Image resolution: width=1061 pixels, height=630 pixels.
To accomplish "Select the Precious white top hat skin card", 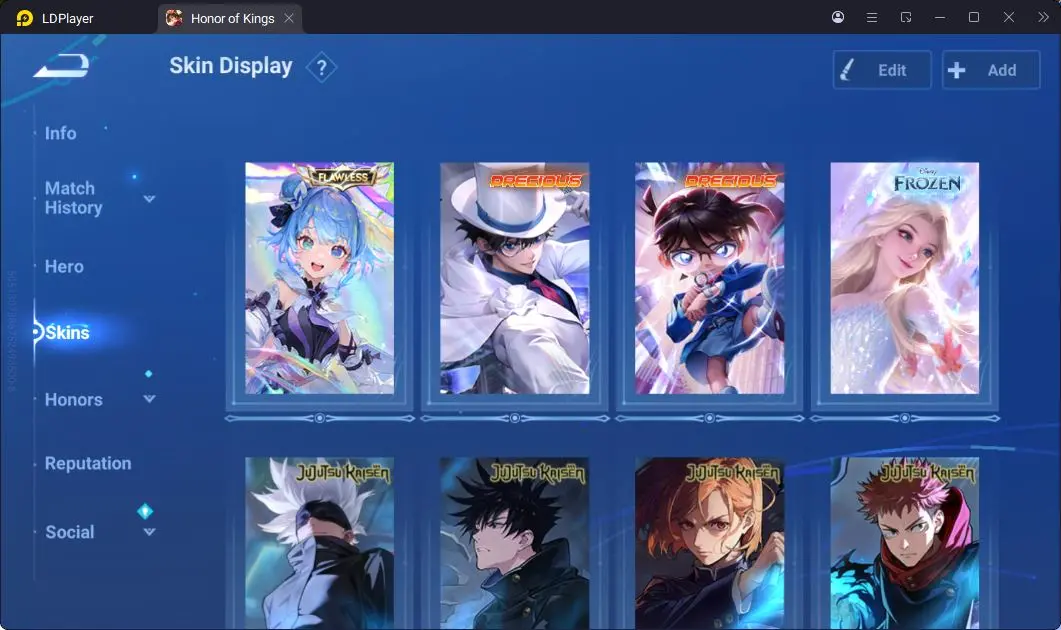I will click(x=514, y=278).
